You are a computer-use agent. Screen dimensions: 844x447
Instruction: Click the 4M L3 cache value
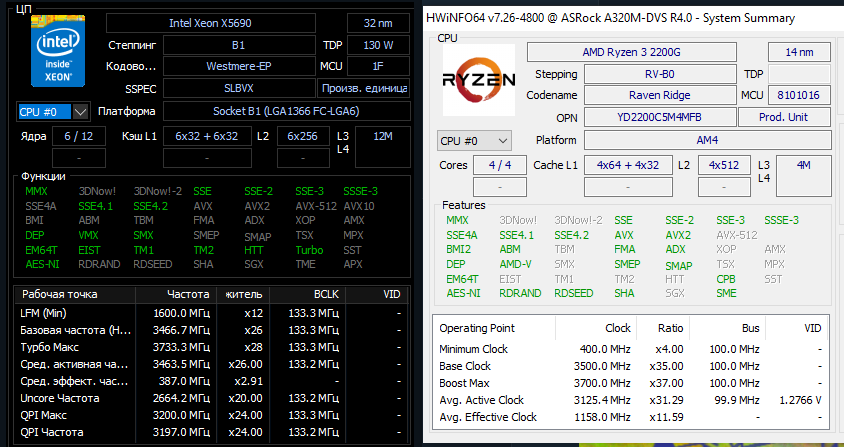804,176
